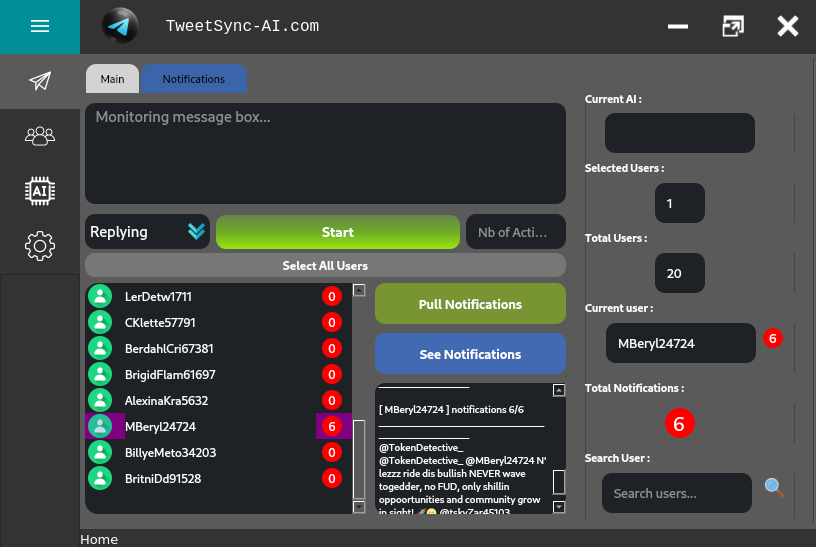Expand the Replying action dropdown

click(147, 232)
